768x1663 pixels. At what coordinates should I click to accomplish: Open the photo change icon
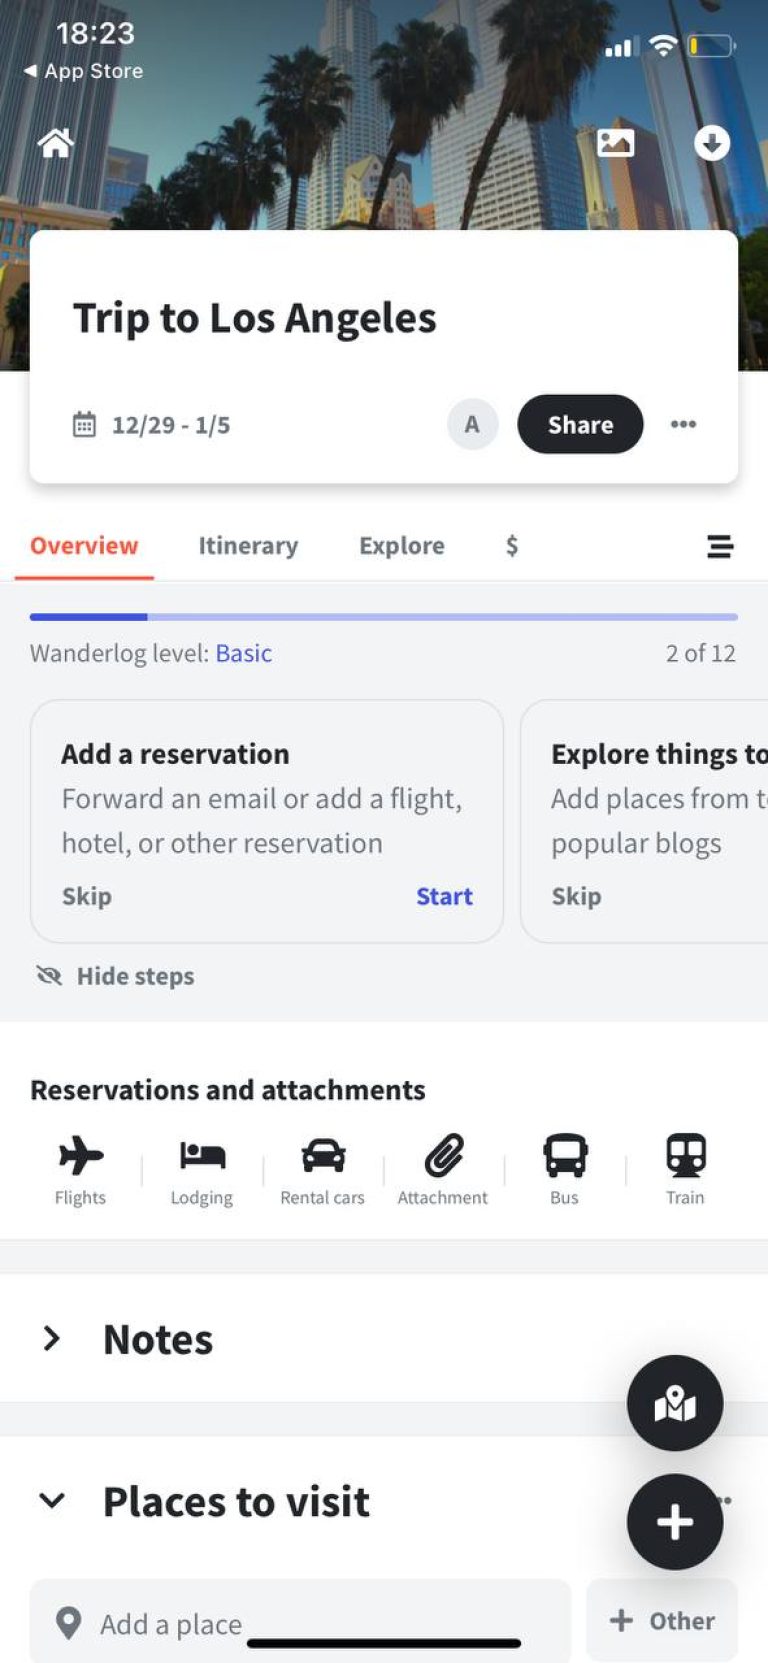(615, 142)
